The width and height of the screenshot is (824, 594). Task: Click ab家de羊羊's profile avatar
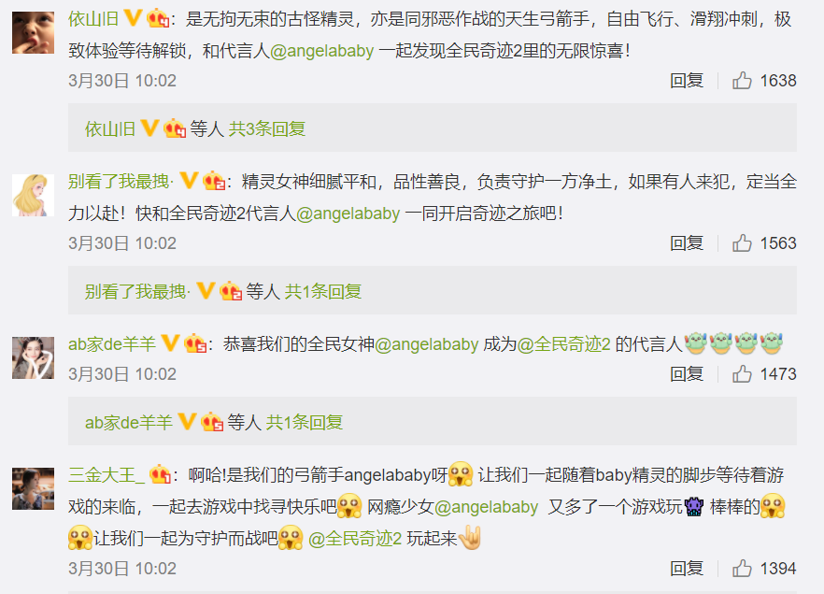pyautogui.click(x=33, y=358)
